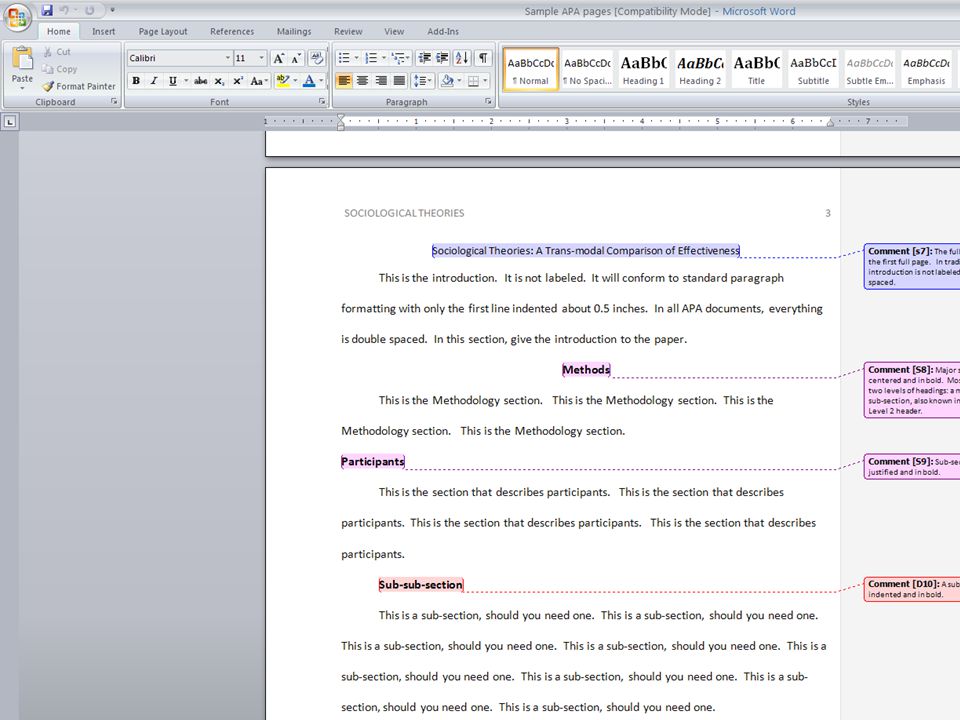Decrease paragraph indent
The image size is (960, 720).
click(424, 58)
